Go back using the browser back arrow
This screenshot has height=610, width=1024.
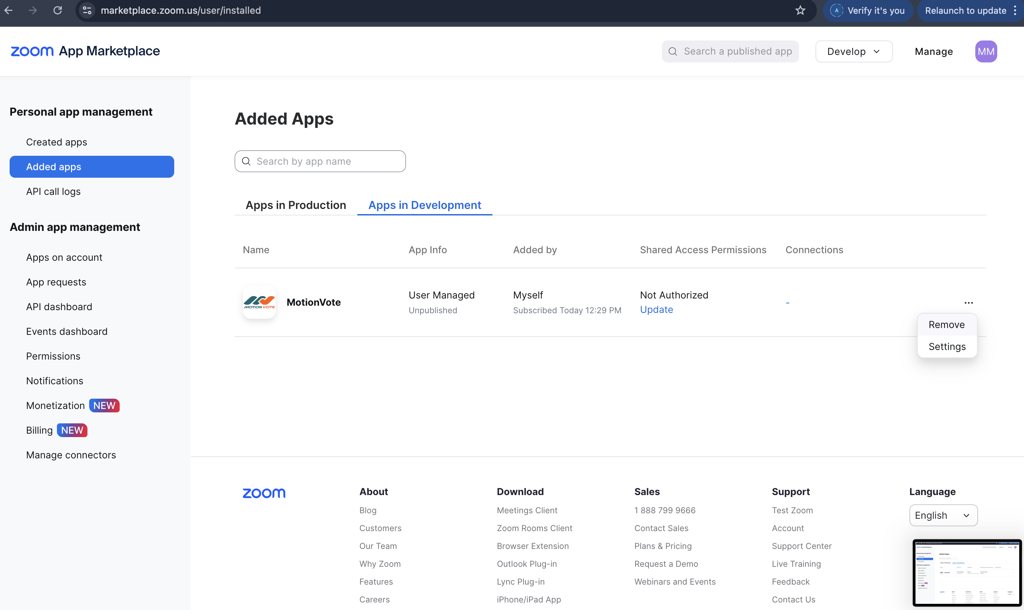point(9,10)
